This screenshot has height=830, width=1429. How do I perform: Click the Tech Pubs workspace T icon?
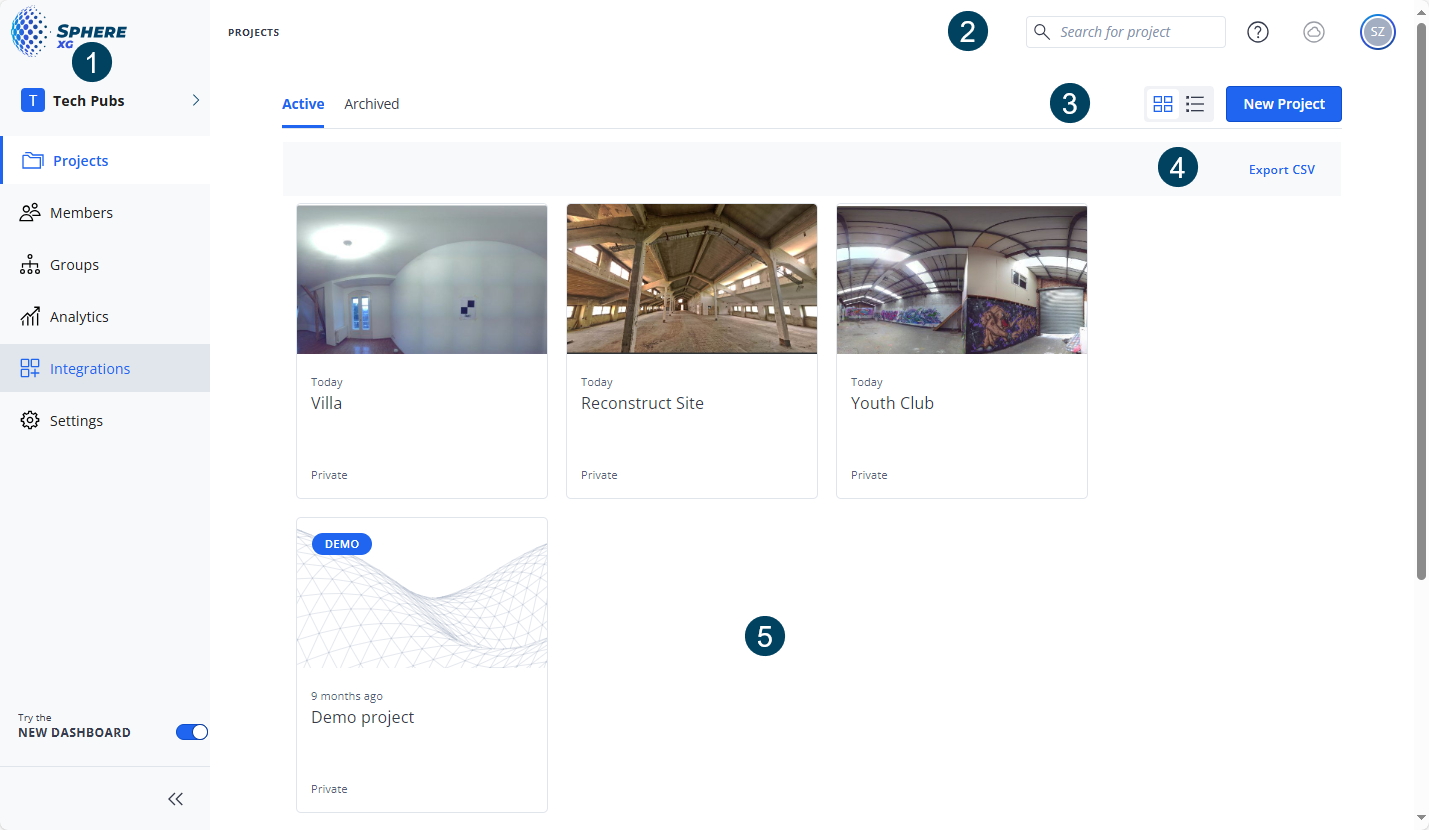(33, 100)
